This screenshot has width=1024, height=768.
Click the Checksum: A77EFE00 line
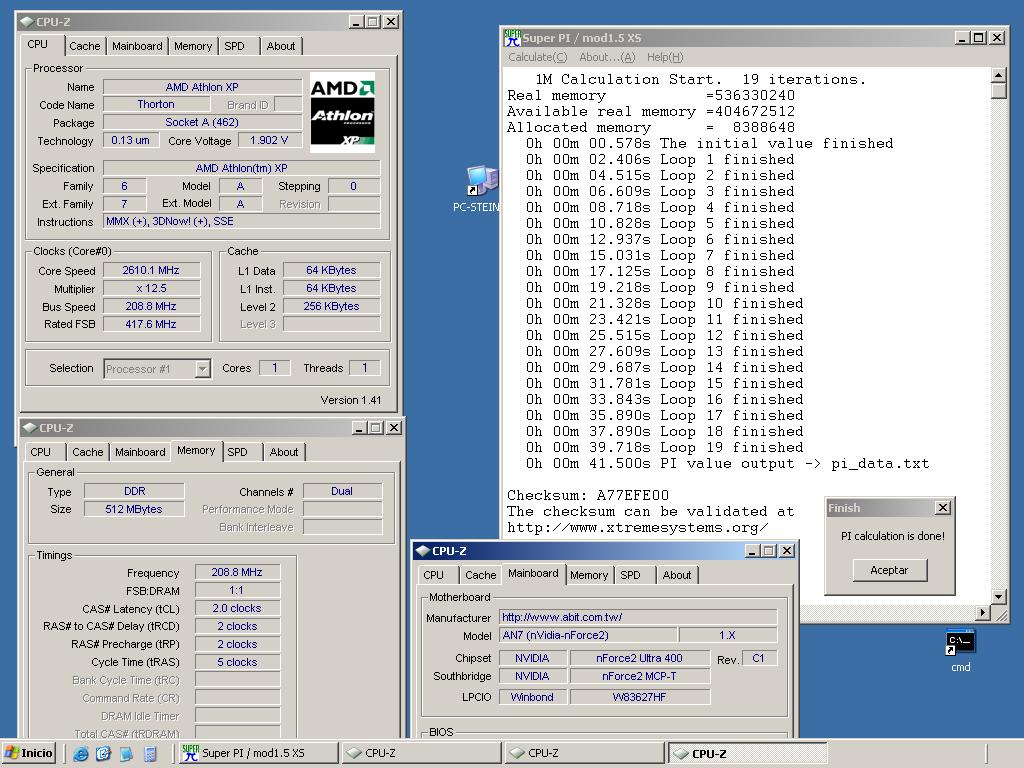588,495
